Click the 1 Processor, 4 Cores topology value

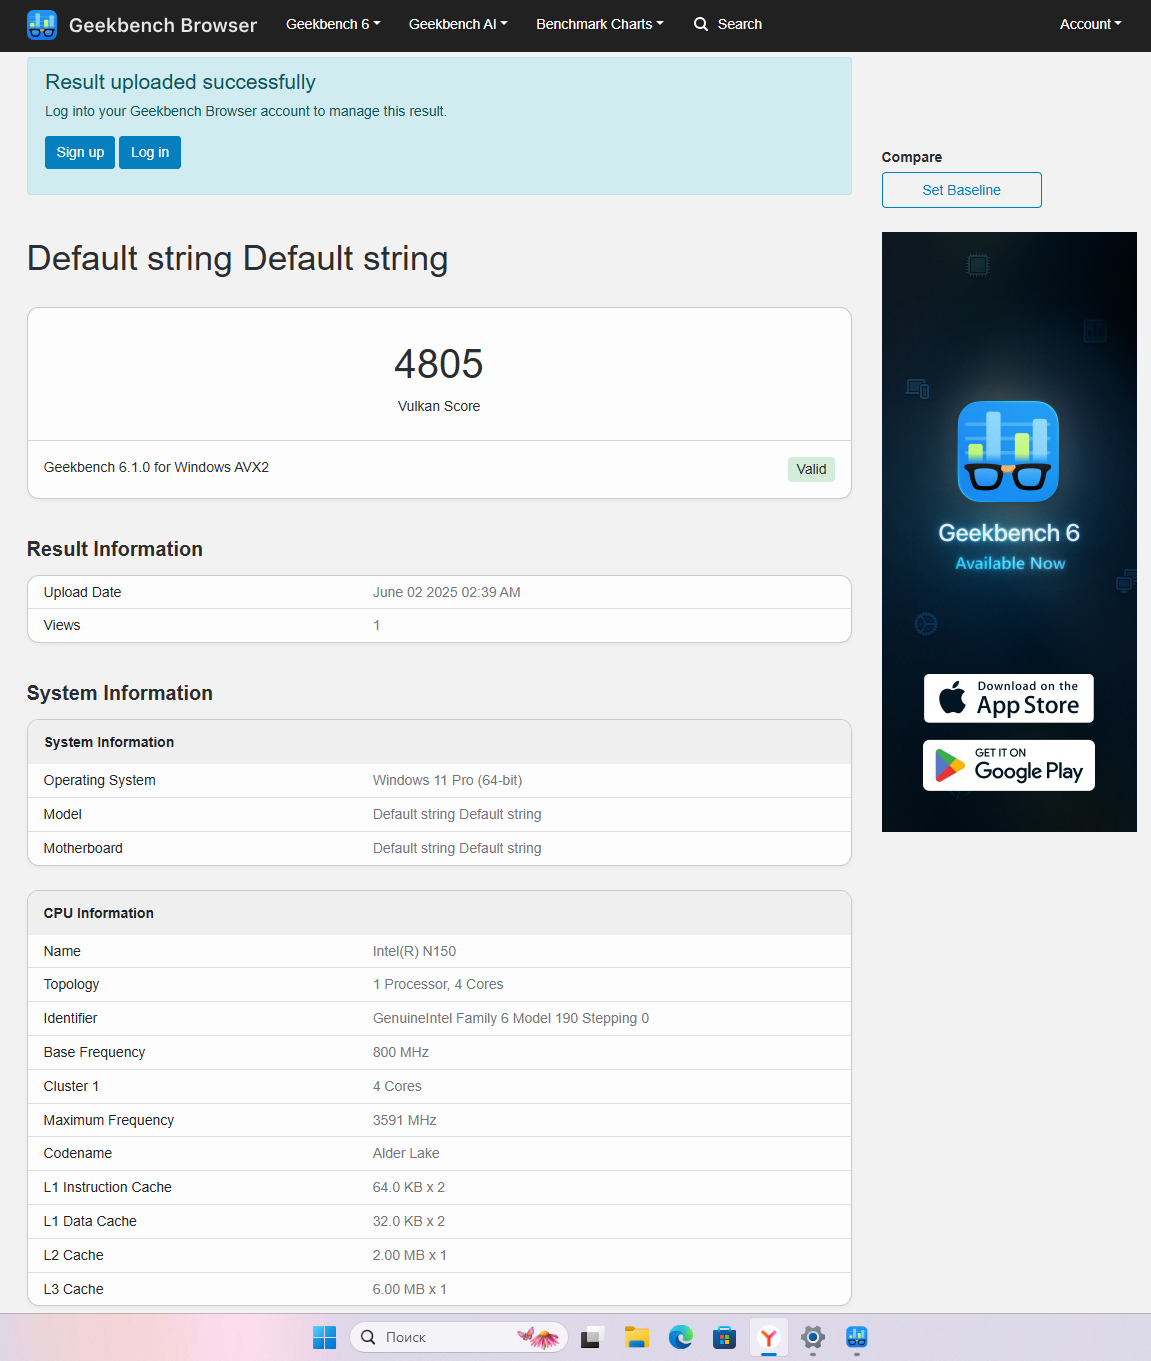438,984
